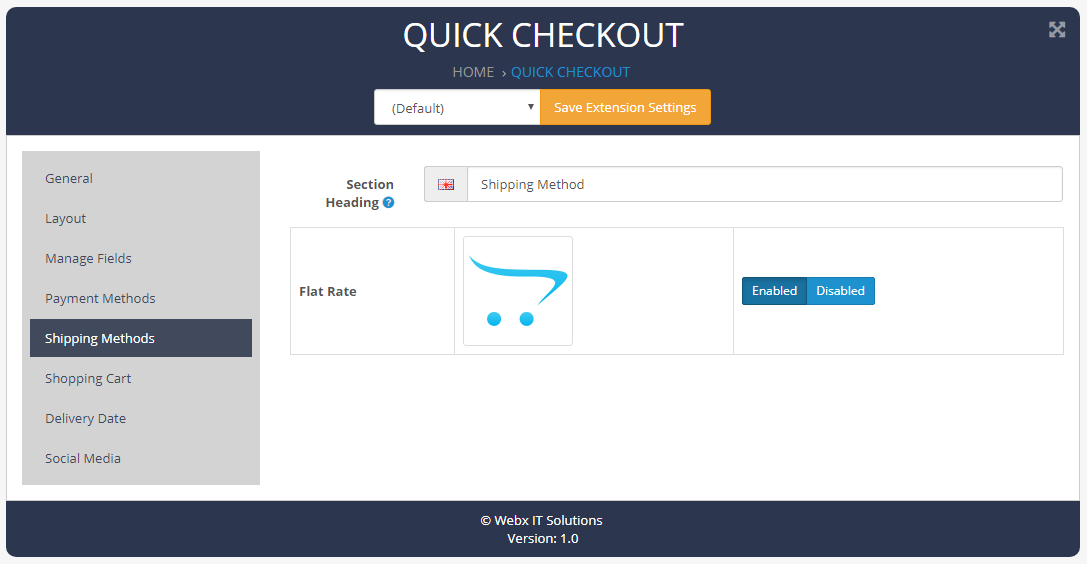Switch to the Layout tab
Viewport: 1087px width, 564px height.
66,219
